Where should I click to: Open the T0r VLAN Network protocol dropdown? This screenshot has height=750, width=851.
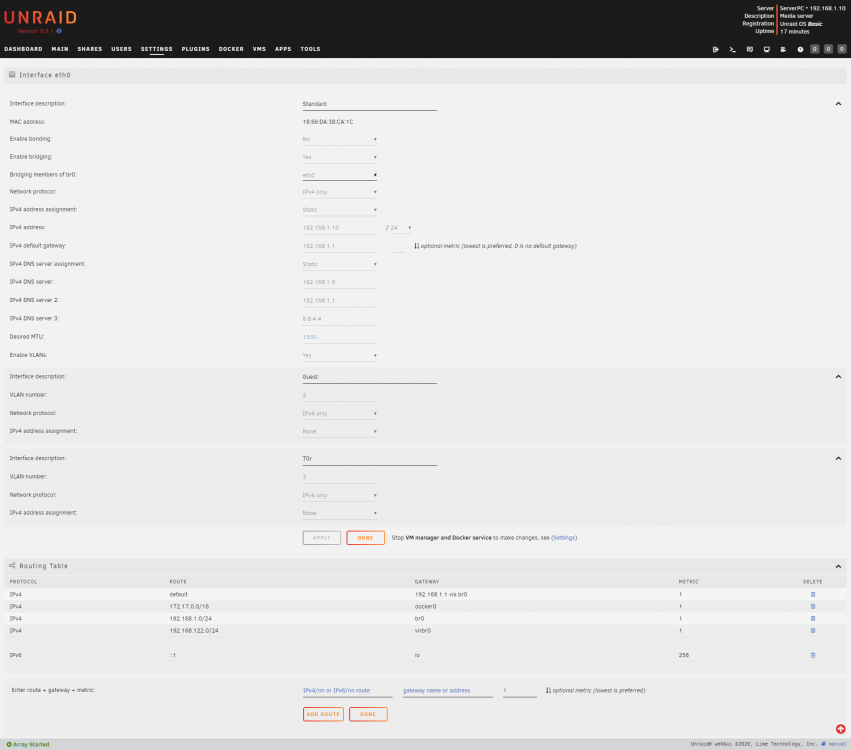click(339, 495)
